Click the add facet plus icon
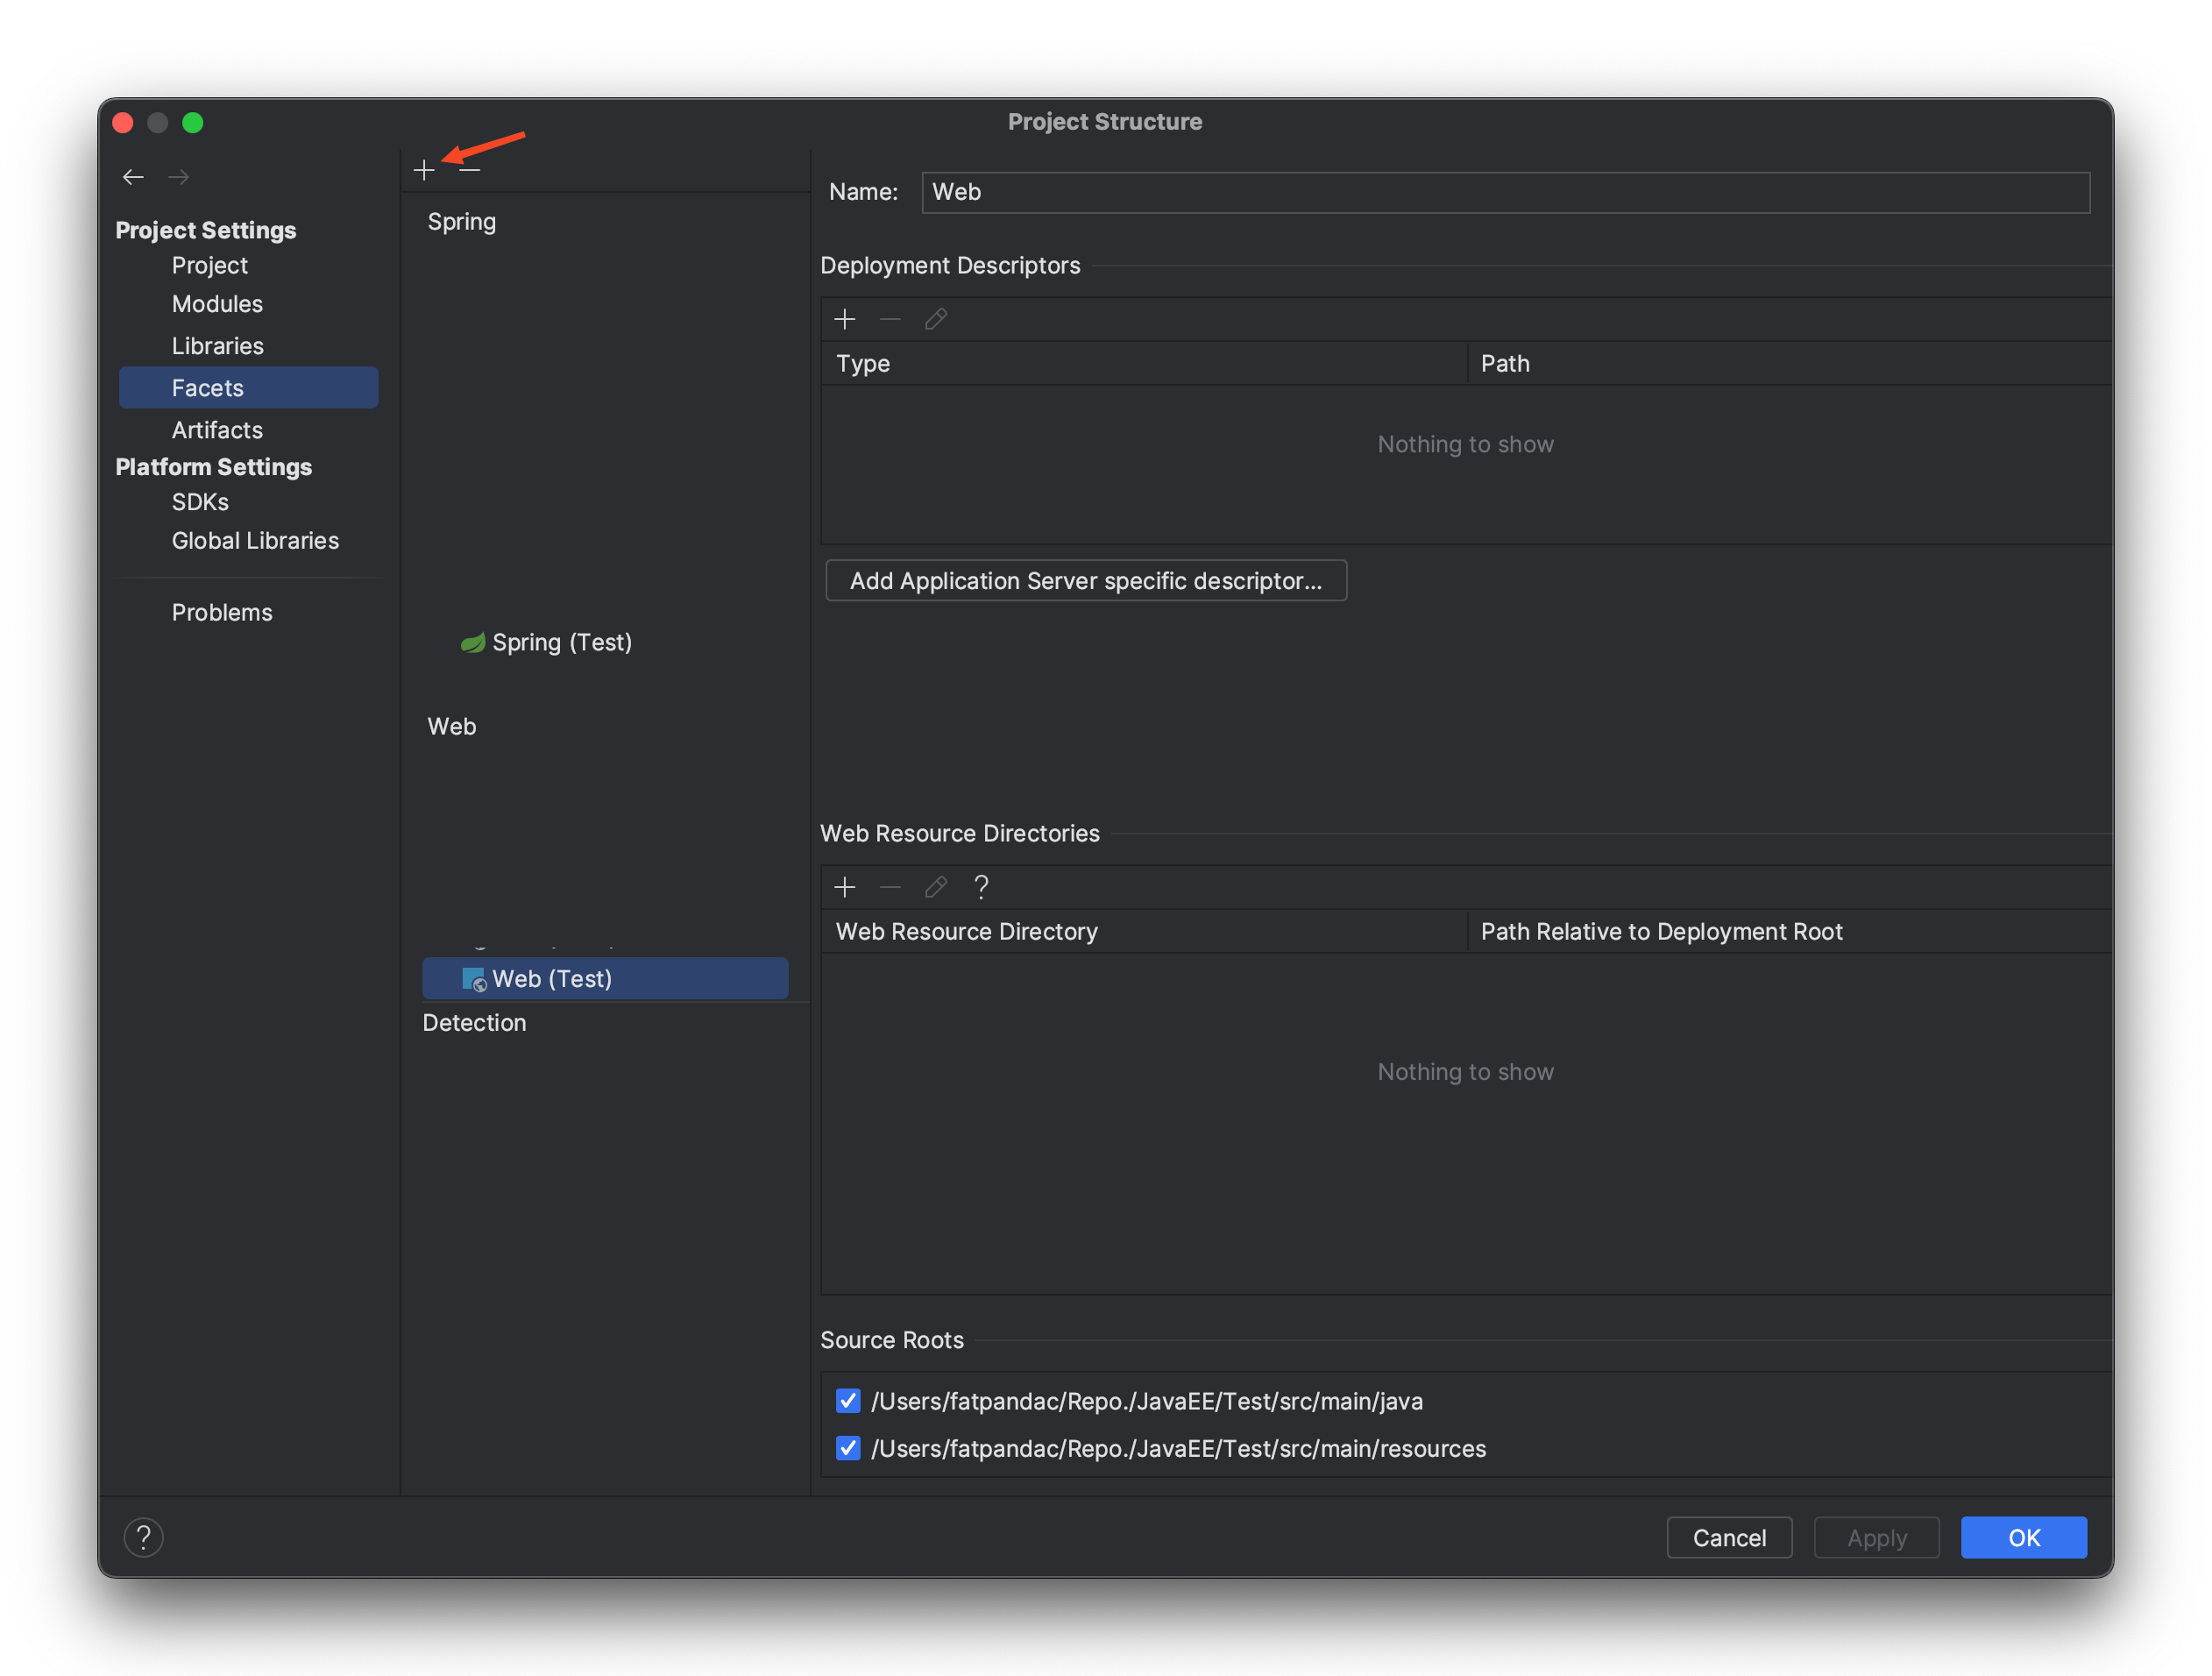This screenshot has width=2212, height=1676. (x=424, y=170)
